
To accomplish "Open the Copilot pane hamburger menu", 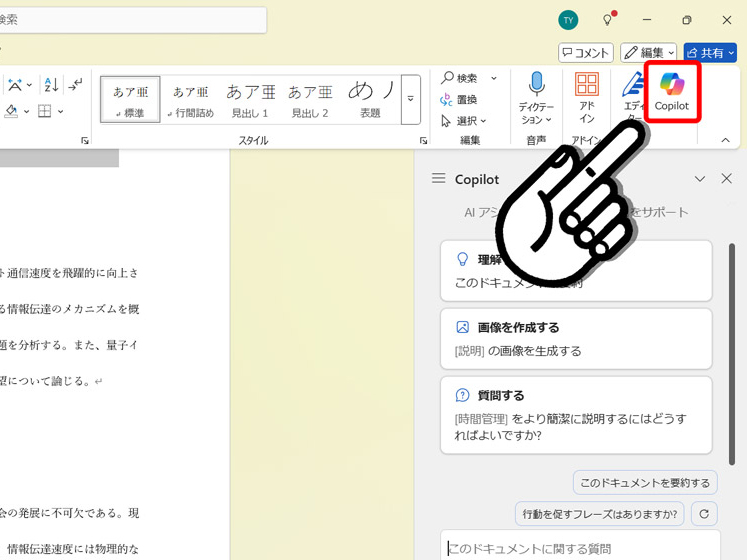I will (x=438, y=178).
